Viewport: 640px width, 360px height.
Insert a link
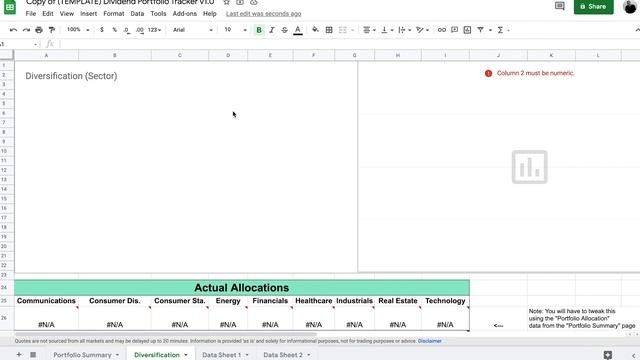point(442,30)
